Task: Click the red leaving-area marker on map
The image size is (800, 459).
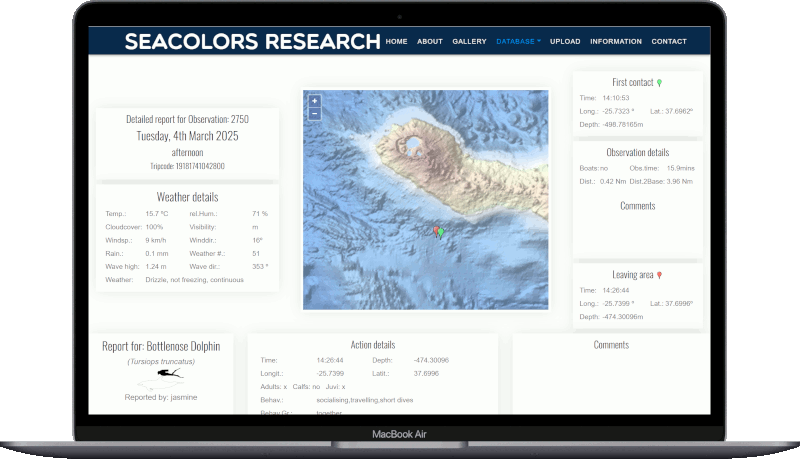Action: tap(436, 231)
